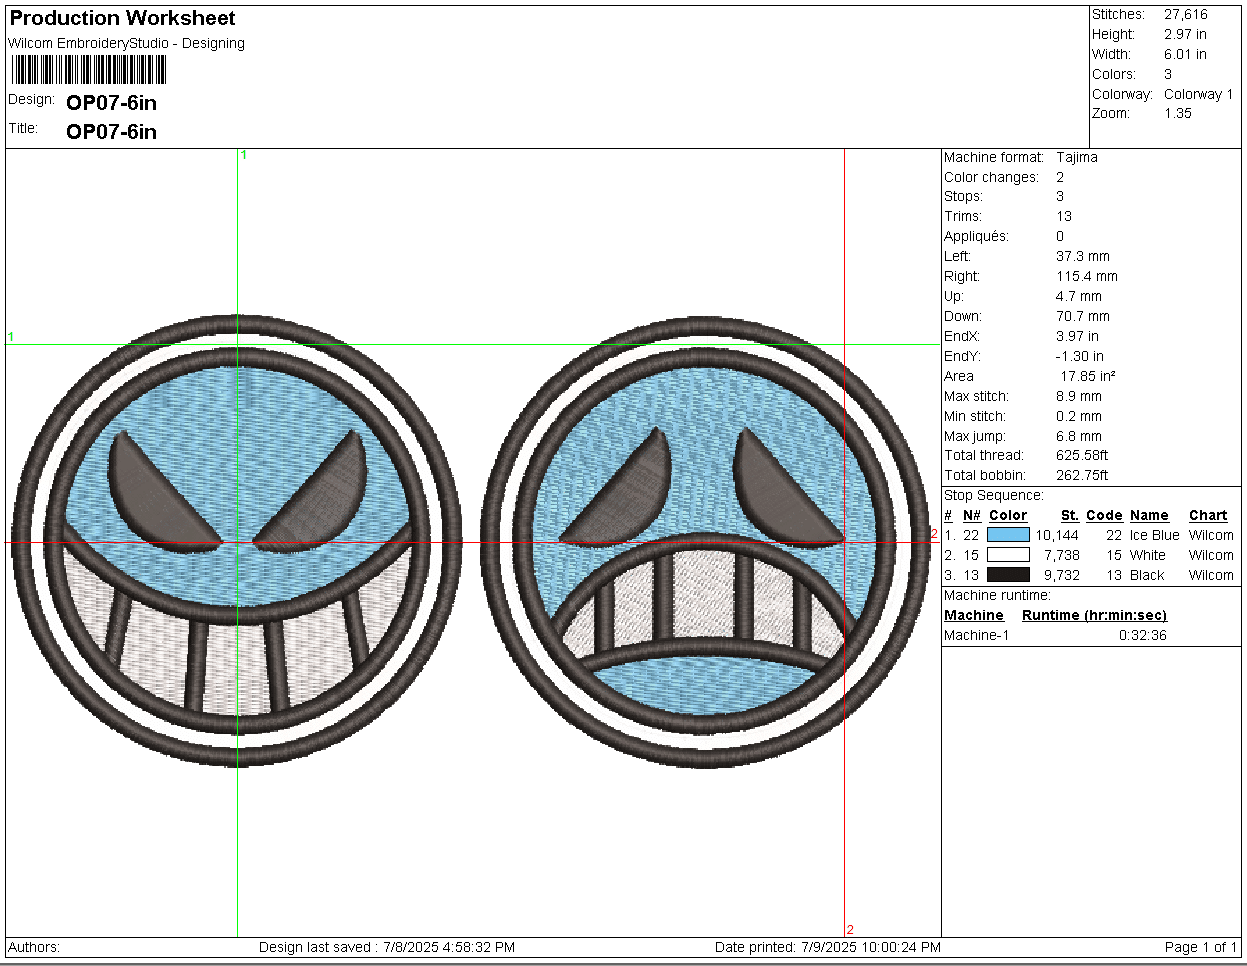Click the Machine format Tajima value
1247x966 pixels.
pos(1077,157)
